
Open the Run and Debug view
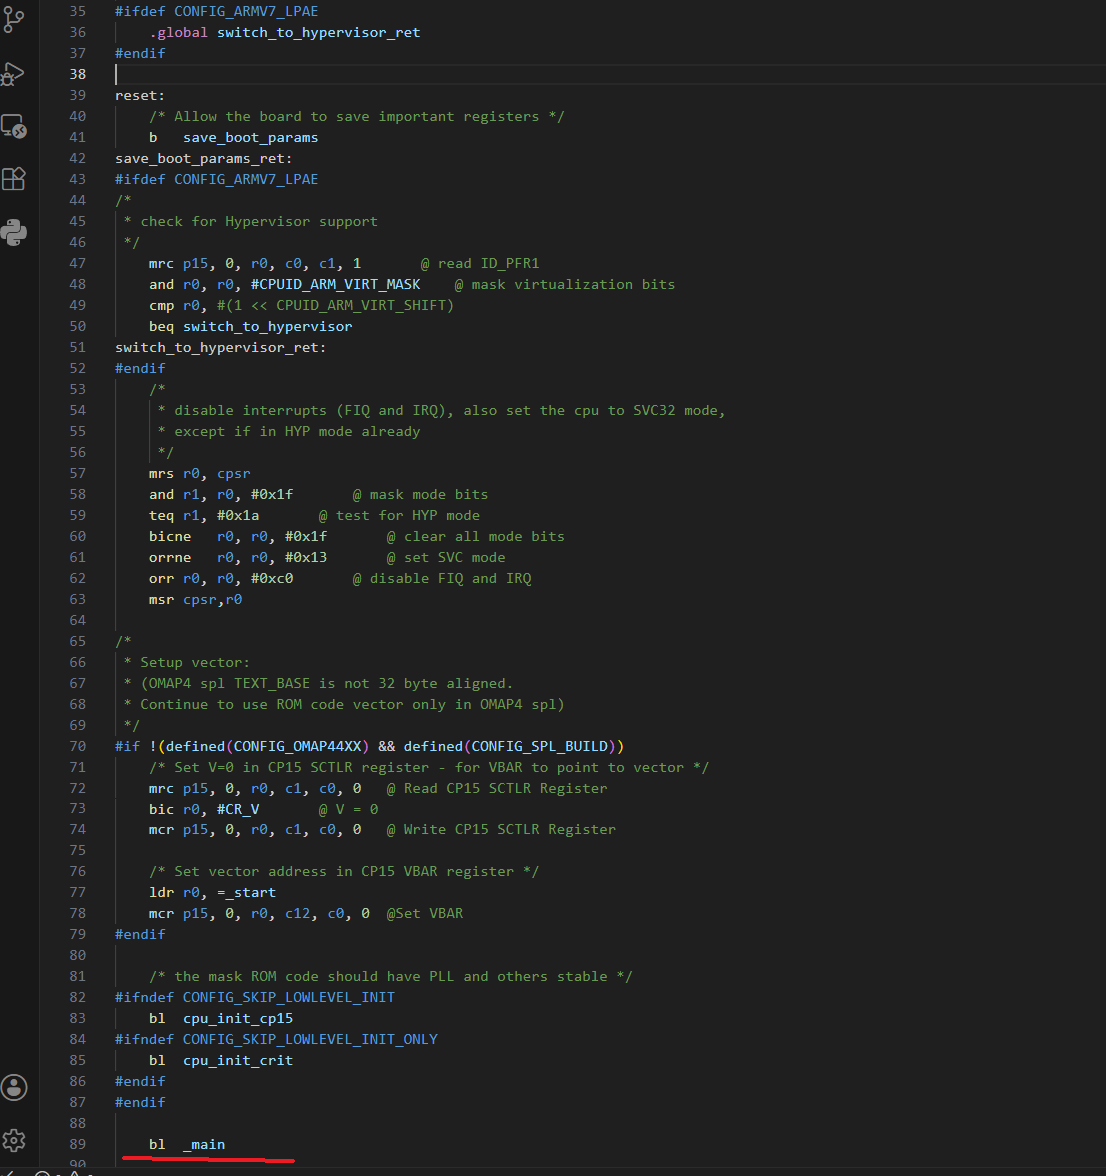click(x=13, y=74)
